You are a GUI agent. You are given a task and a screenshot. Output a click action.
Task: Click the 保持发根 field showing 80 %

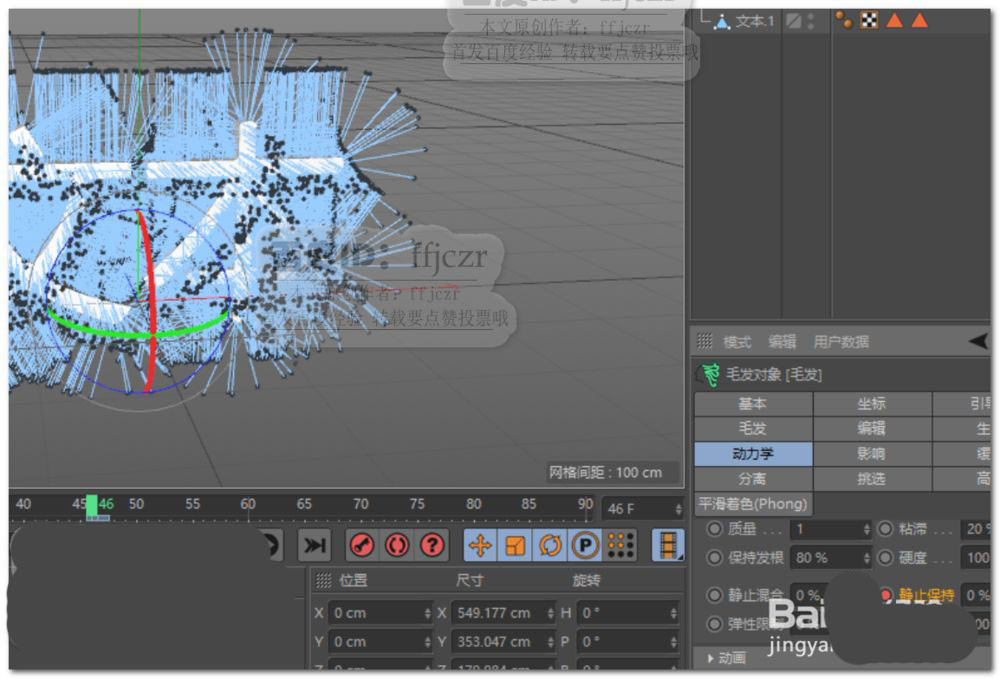[x=830, y=558]
